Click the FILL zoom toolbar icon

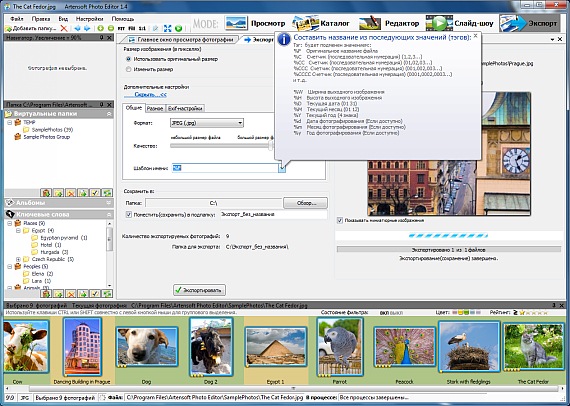coord(132,28)
